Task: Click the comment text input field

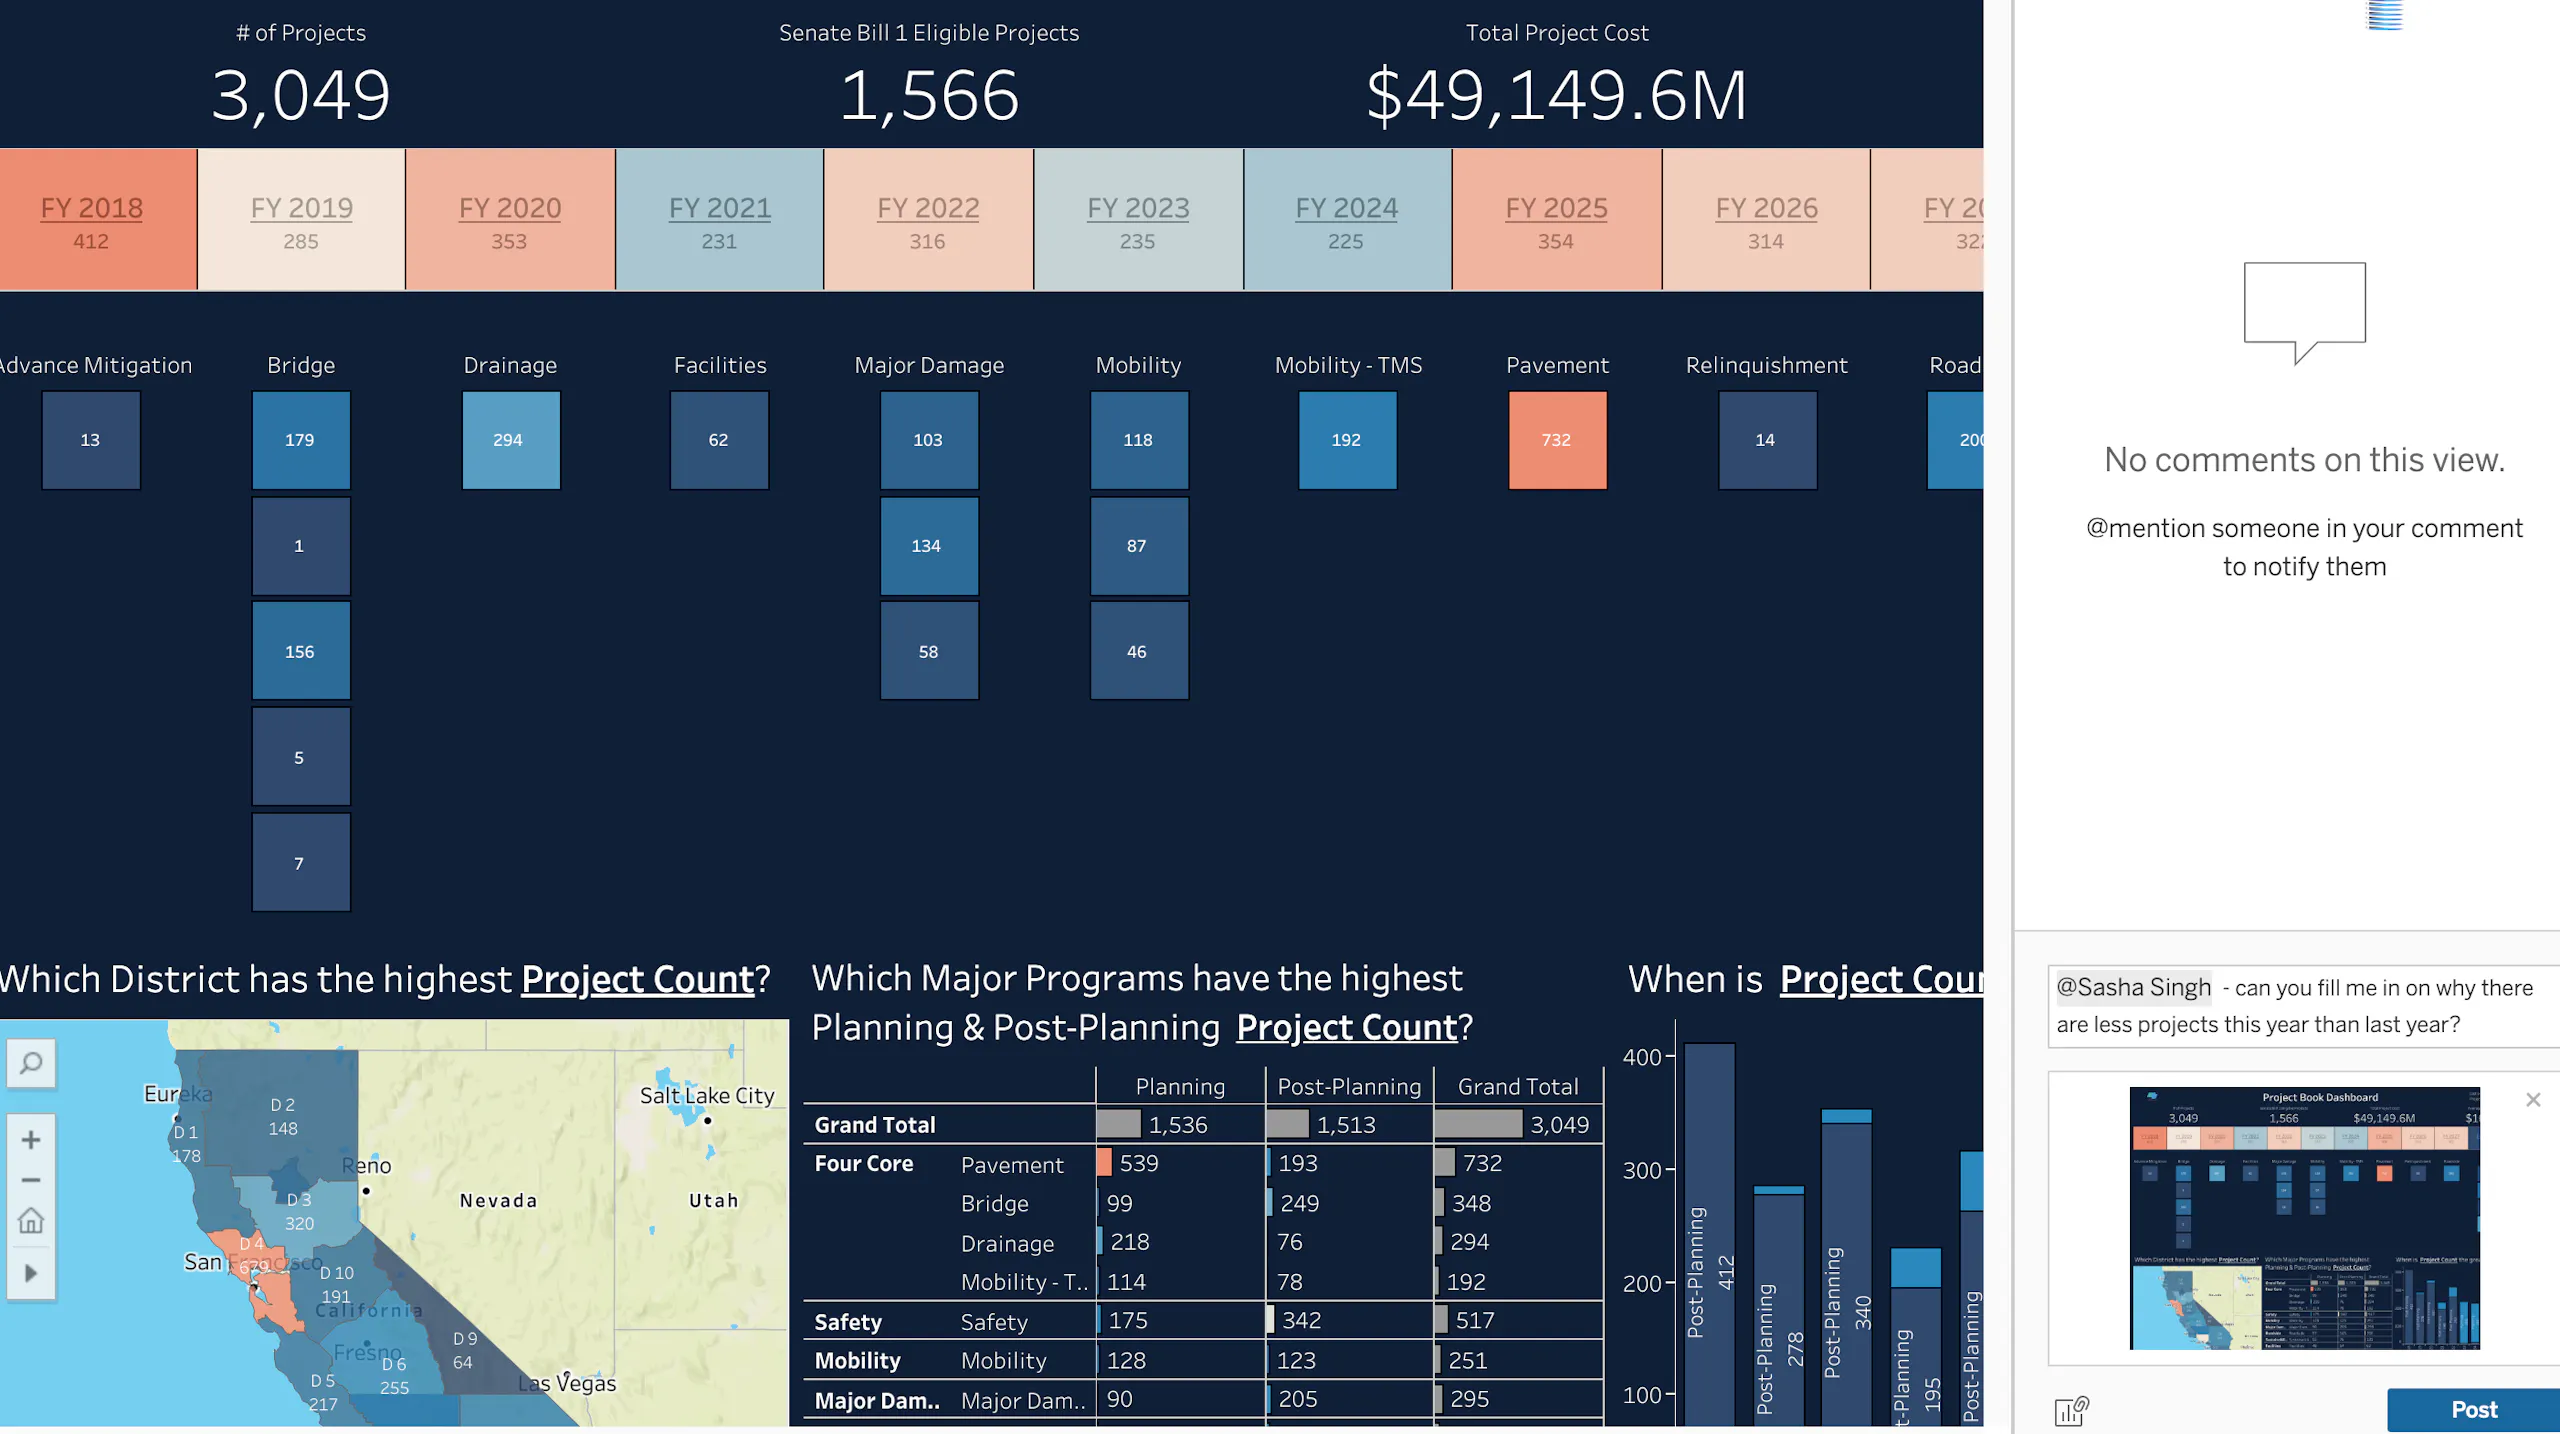Action: tap(2300, 1005)
